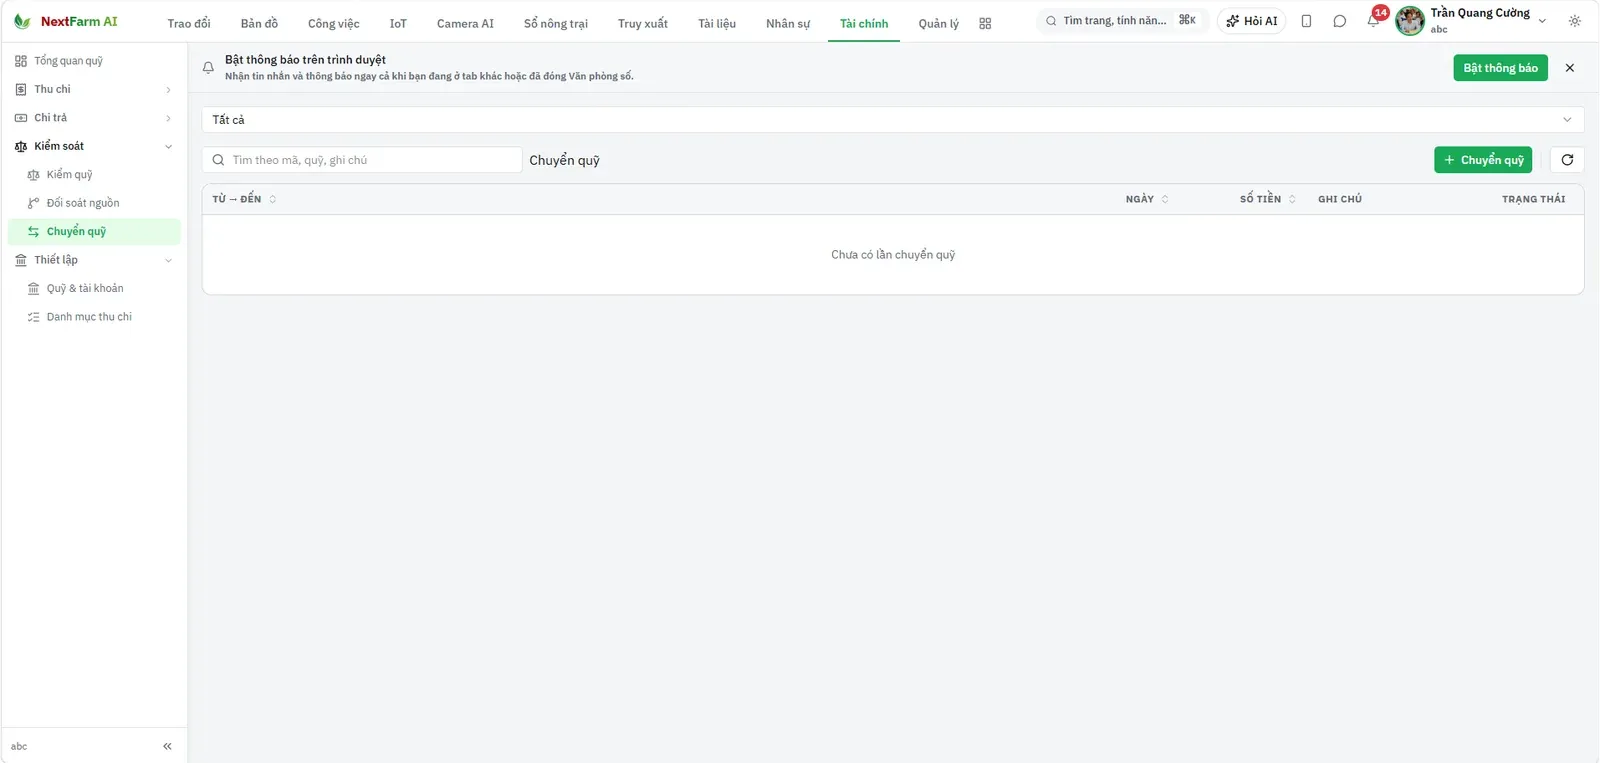
Task: Collapse the Kiểm soát sidebar section
Action: click(94, 146)
